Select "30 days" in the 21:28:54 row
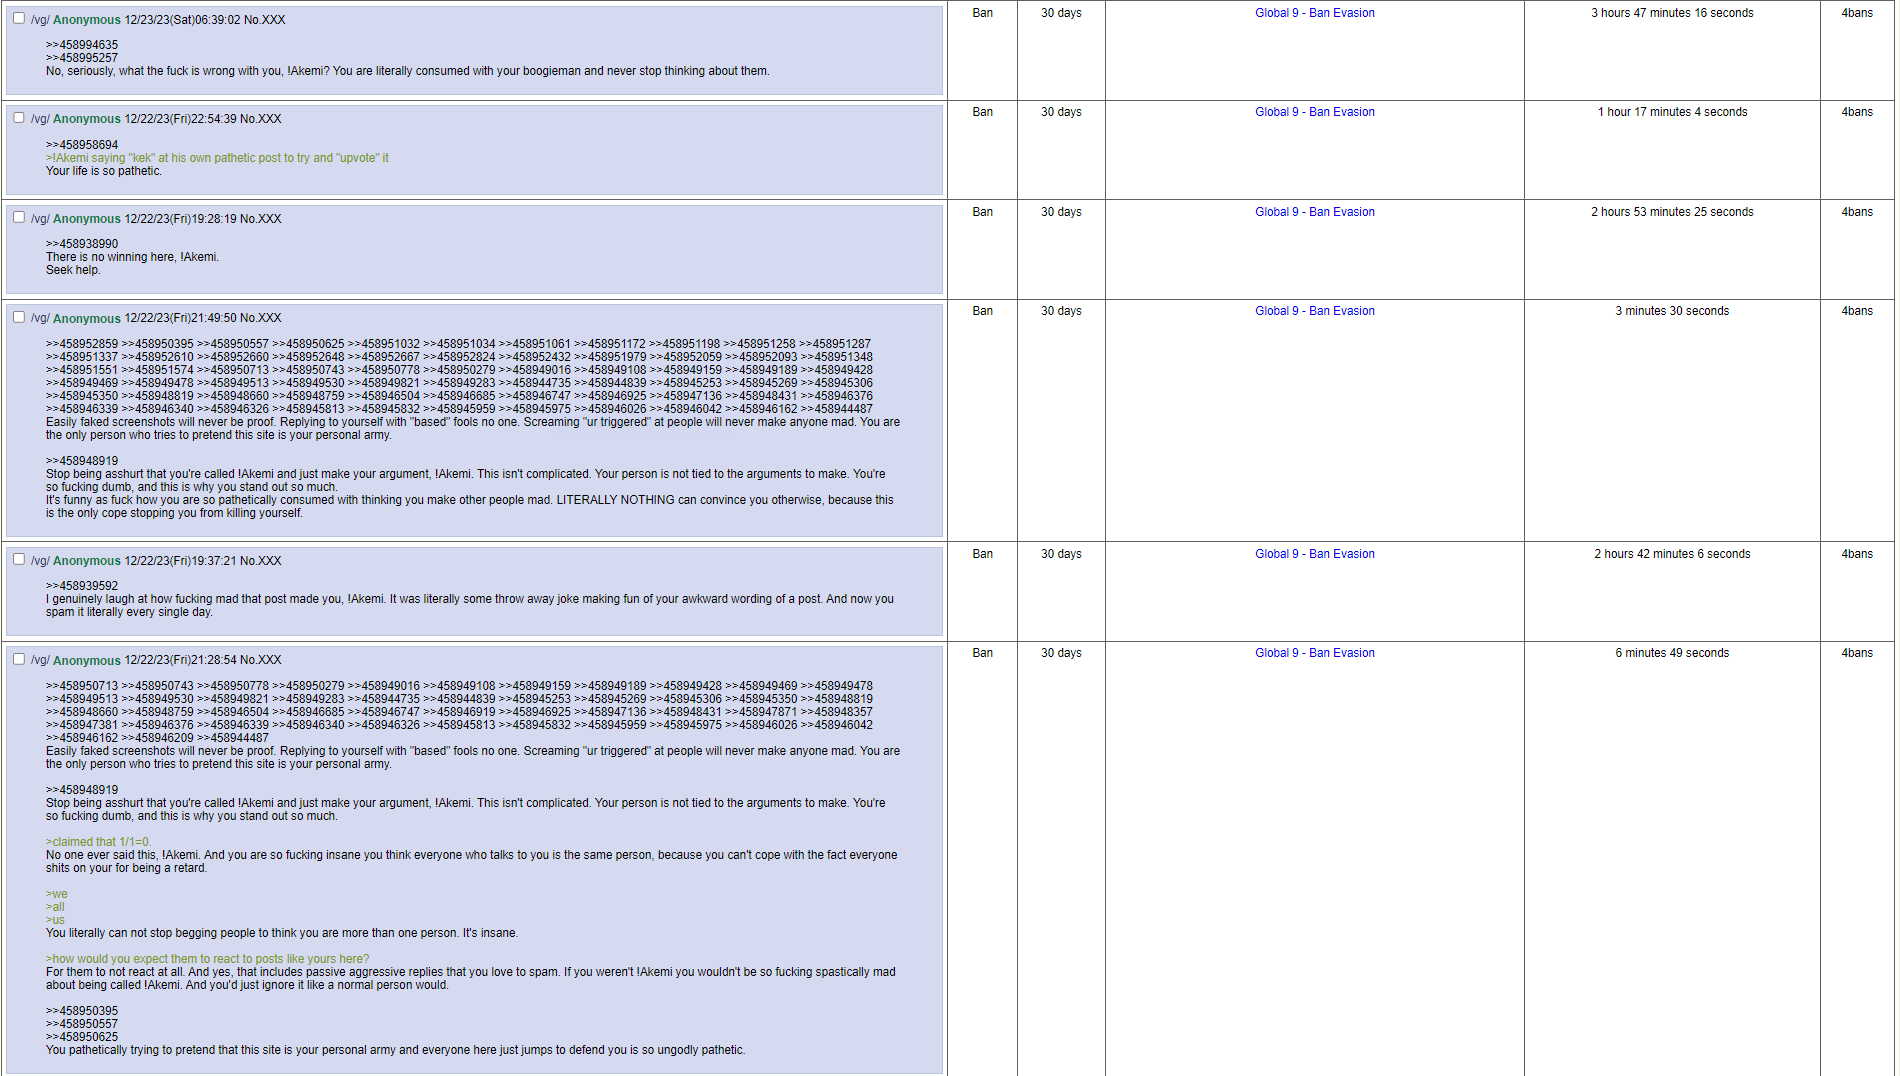The height and width of the screenshot is (1076, 1900). coord(1061,653)
